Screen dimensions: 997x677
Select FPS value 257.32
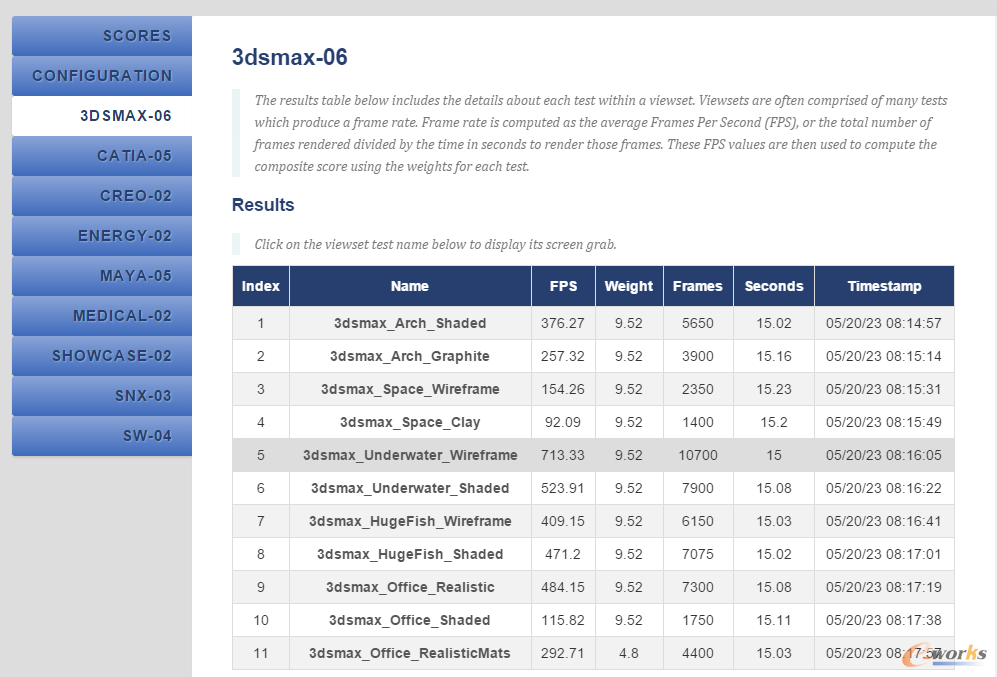pyautogui.click(x=563, y=356)
